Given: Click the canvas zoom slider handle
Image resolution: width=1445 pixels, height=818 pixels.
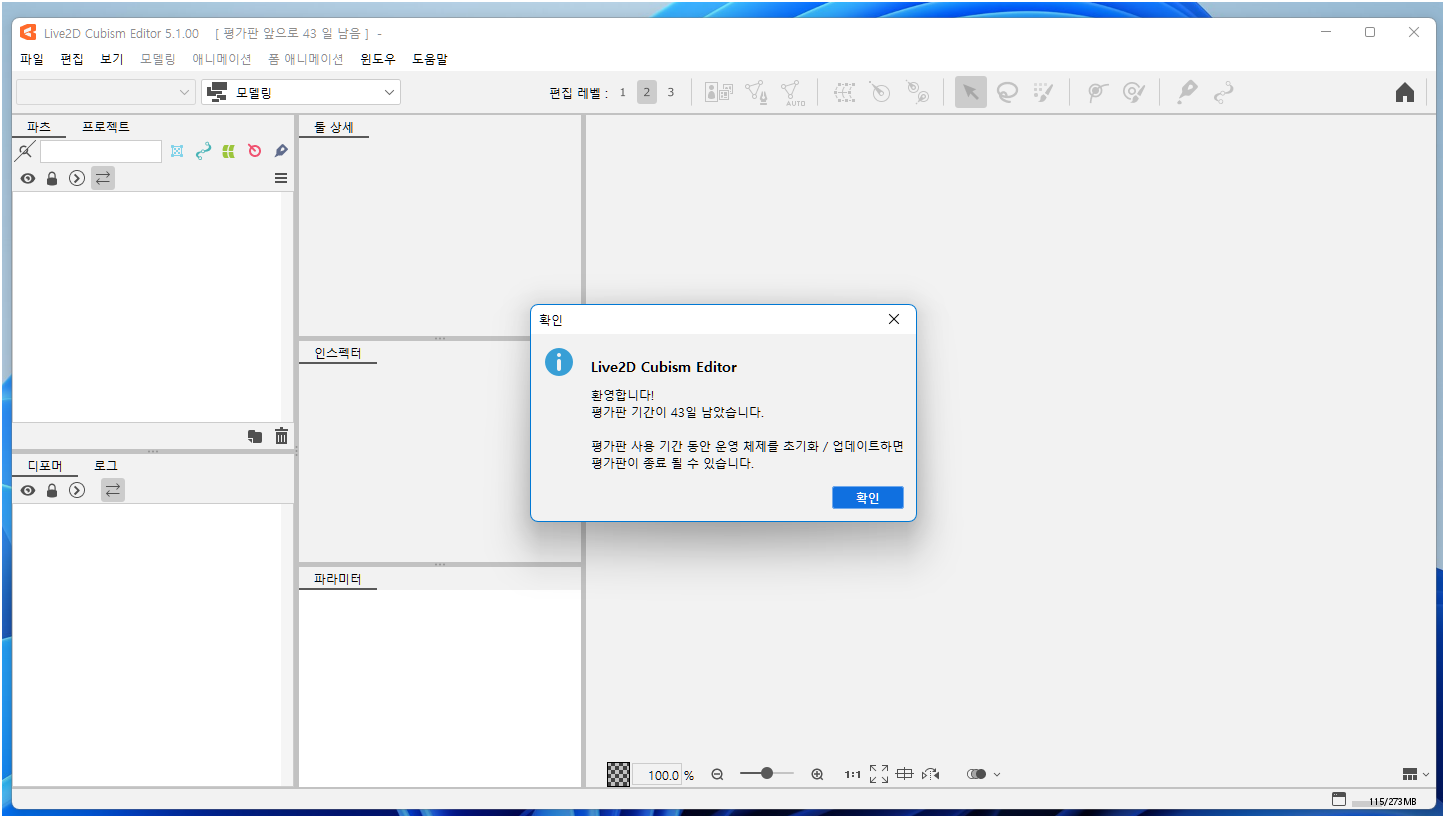Looking at the screenshot, I should point(767,773).
